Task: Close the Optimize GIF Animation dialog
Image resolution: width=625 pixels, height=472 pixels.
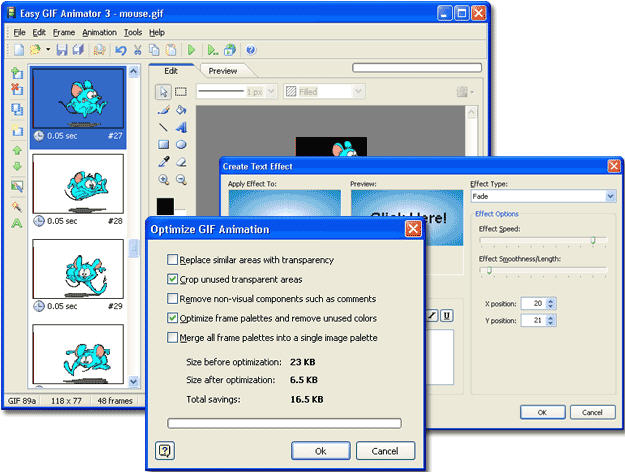Action: (413, 229)
